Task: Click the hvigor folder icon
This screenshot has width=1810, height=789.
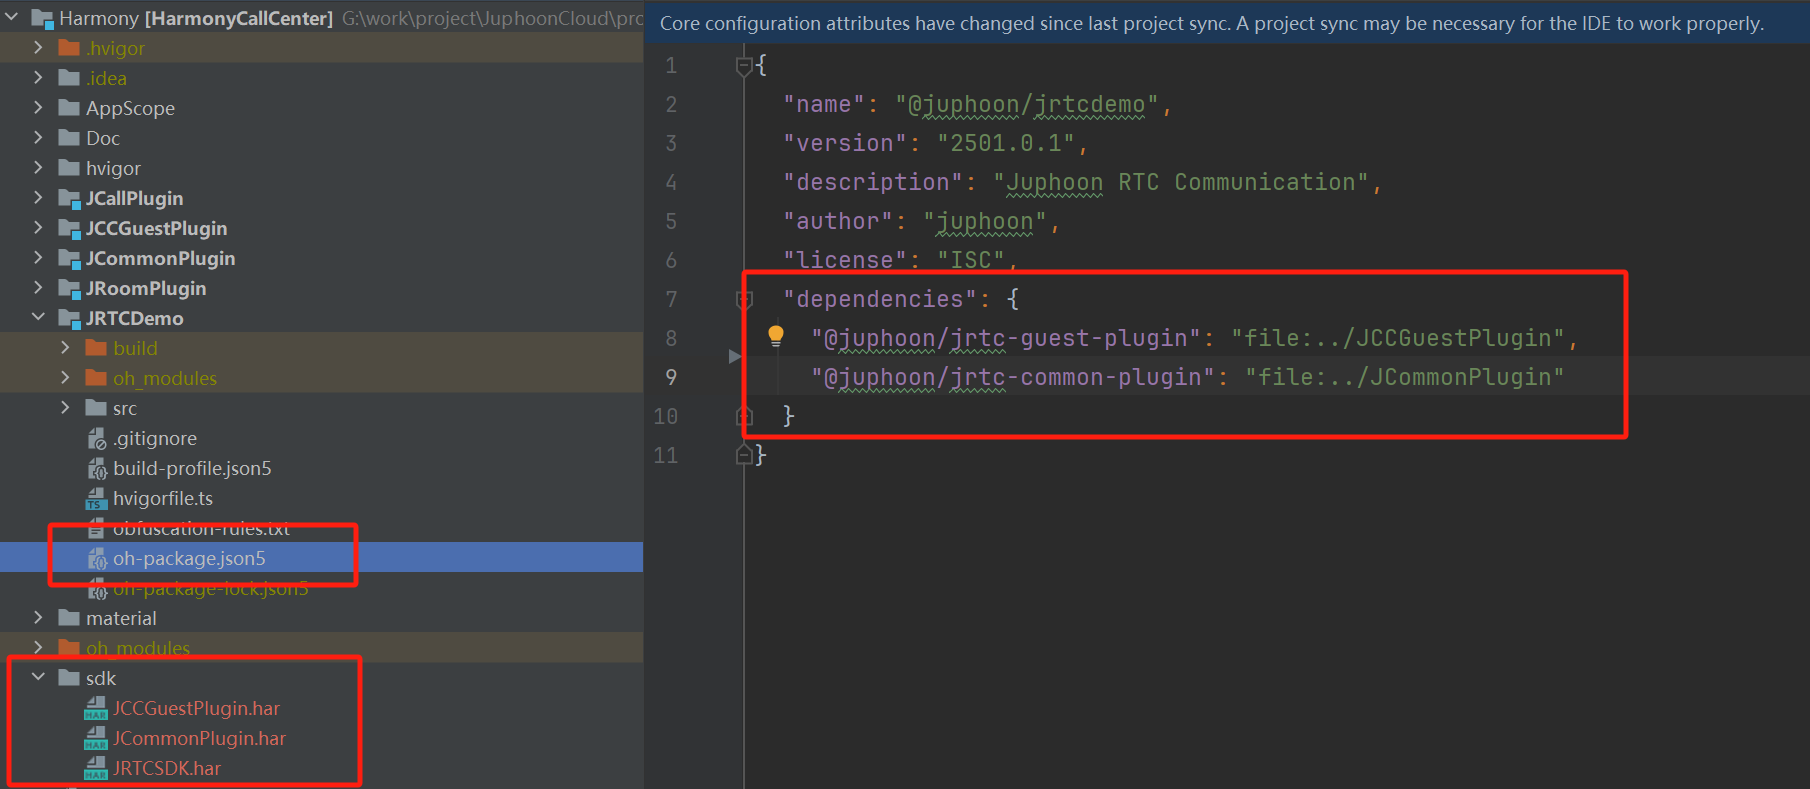Action: pyautogui.click(x=69, y=168)
